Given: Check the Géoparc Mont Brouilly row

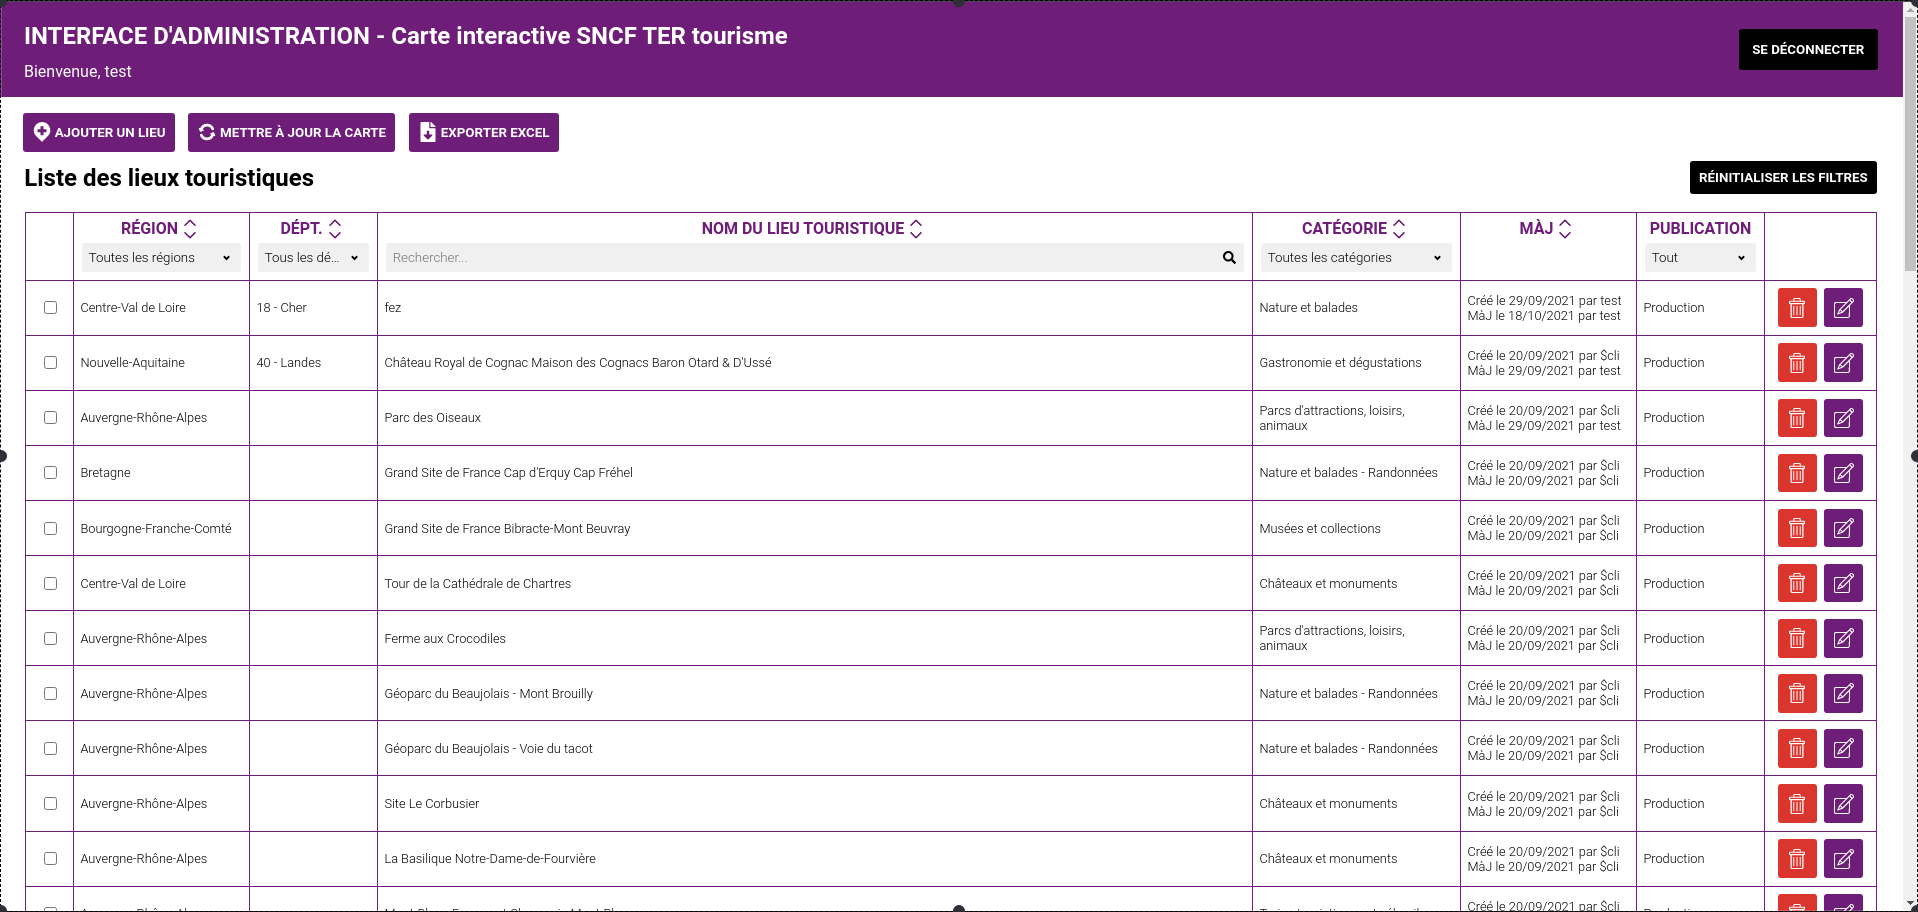Looking at the screenshot, I should pyautogui.click(x=50, y=694).
